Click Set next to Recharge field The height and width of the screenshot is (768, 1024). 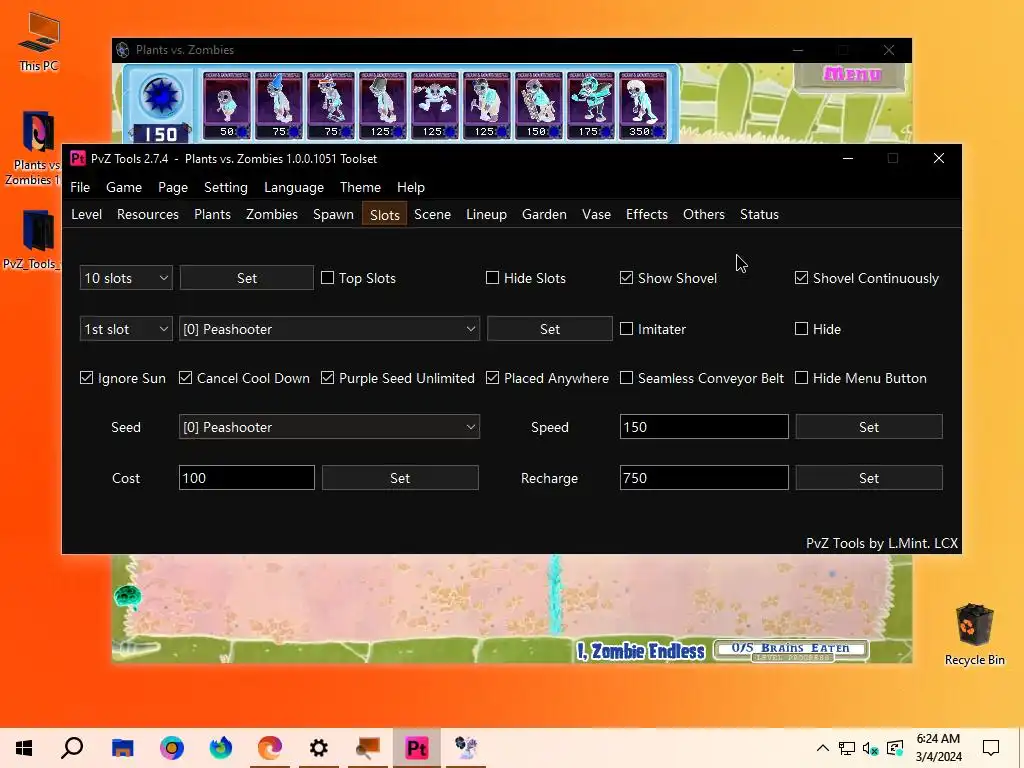(869, 477)
